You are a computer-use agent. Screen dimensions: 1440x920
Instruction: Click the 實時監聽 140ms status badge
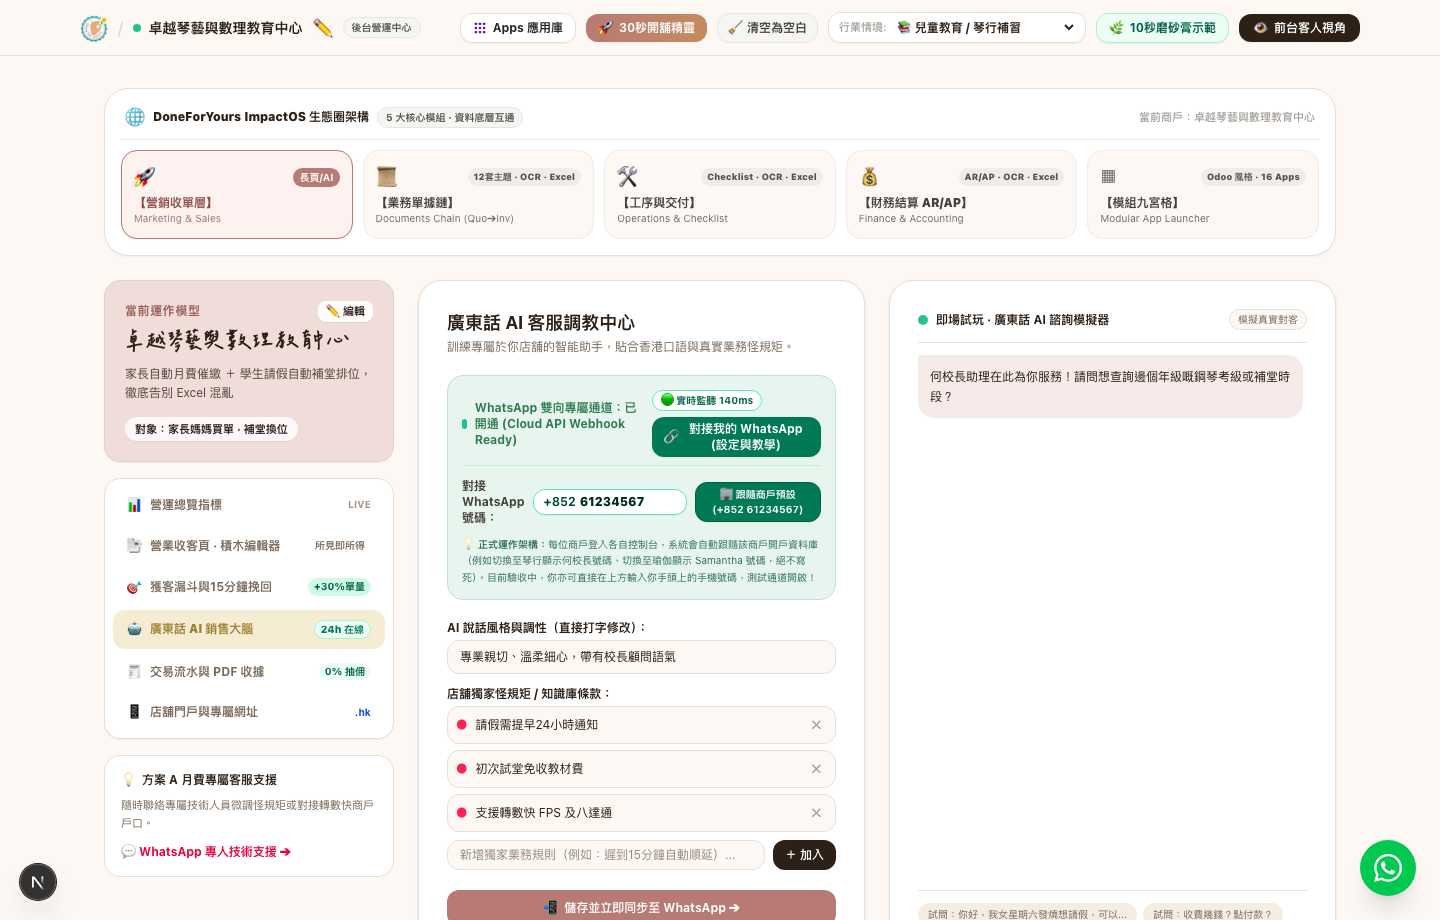(707, 400)
